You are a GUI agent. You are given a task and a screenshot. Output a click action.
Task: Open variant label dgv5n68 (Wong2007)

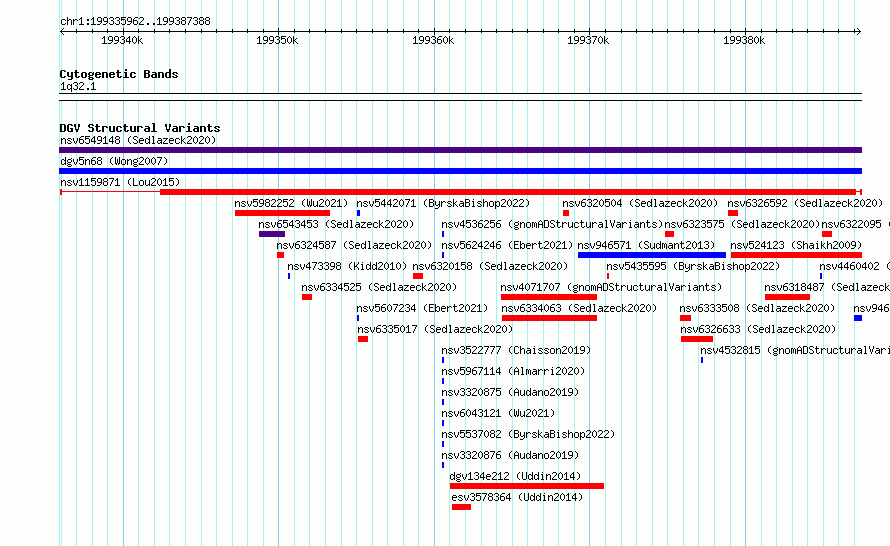click(x=114, y=161)
